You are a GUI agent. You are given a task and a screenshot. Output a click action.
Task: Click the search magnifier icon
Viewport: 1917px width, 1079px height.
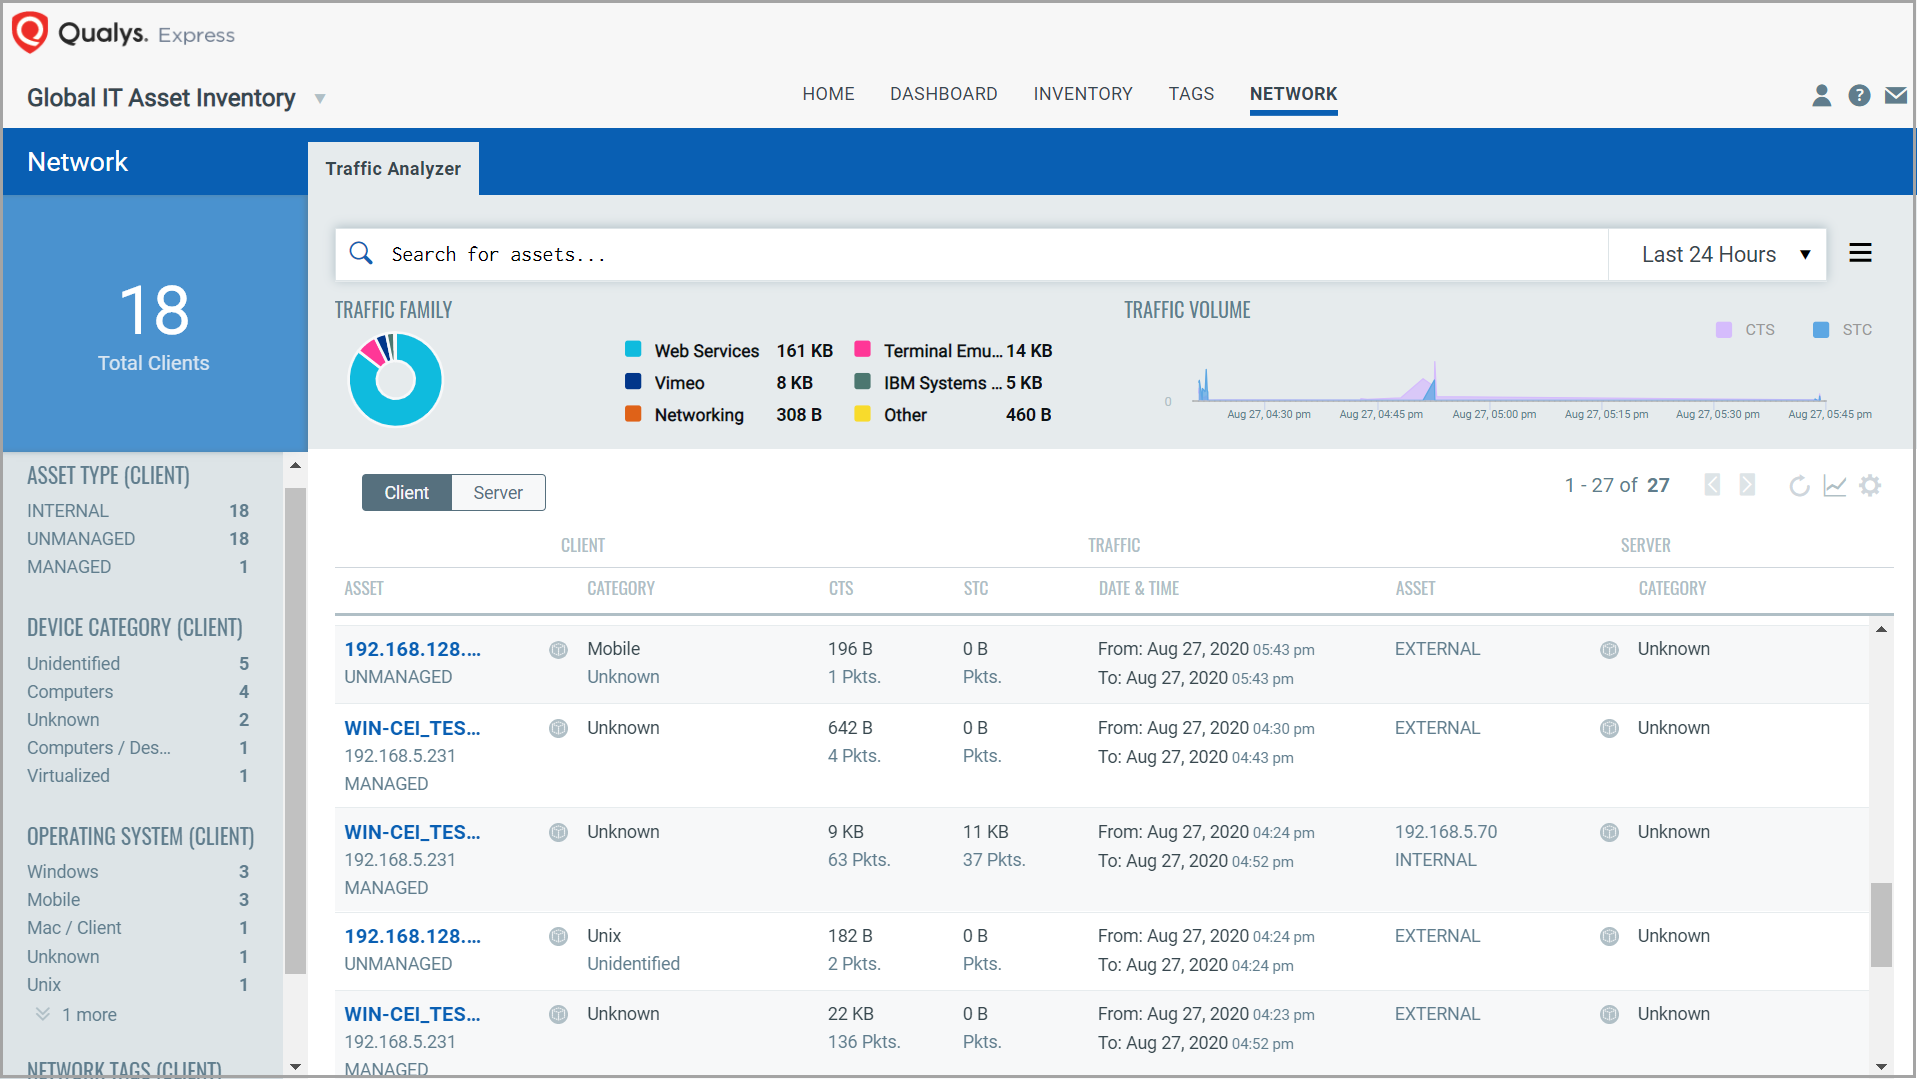(361, 254)
